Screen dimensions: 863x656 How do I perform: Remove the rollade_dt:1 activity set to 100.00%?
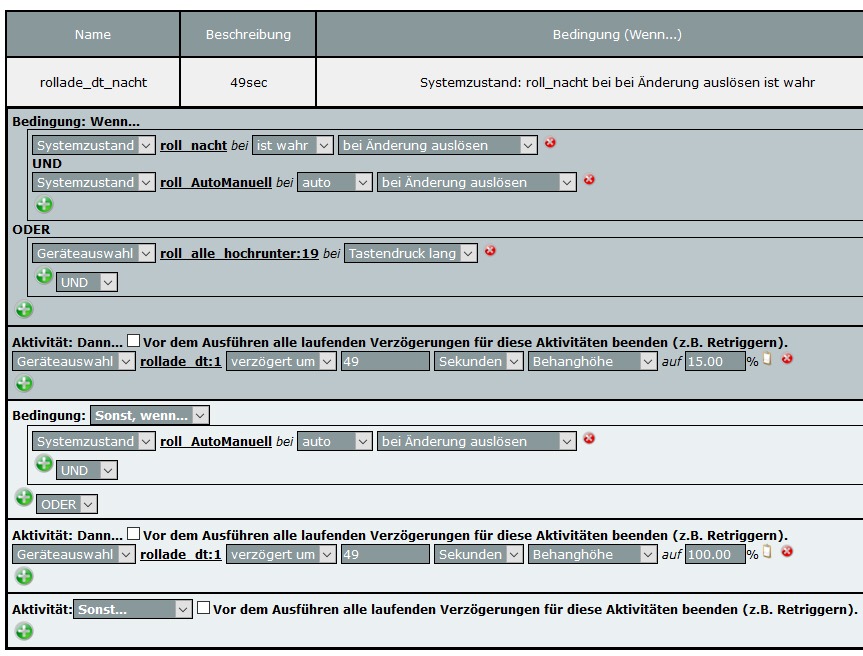[x=787, y=551]
